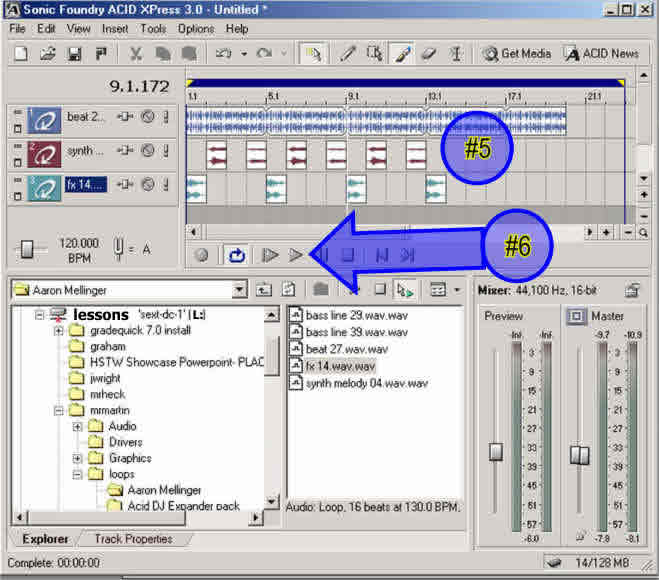Open the Aaron Mellinger folder dropdown
The image size is (659, 580).
coord(239,289)
